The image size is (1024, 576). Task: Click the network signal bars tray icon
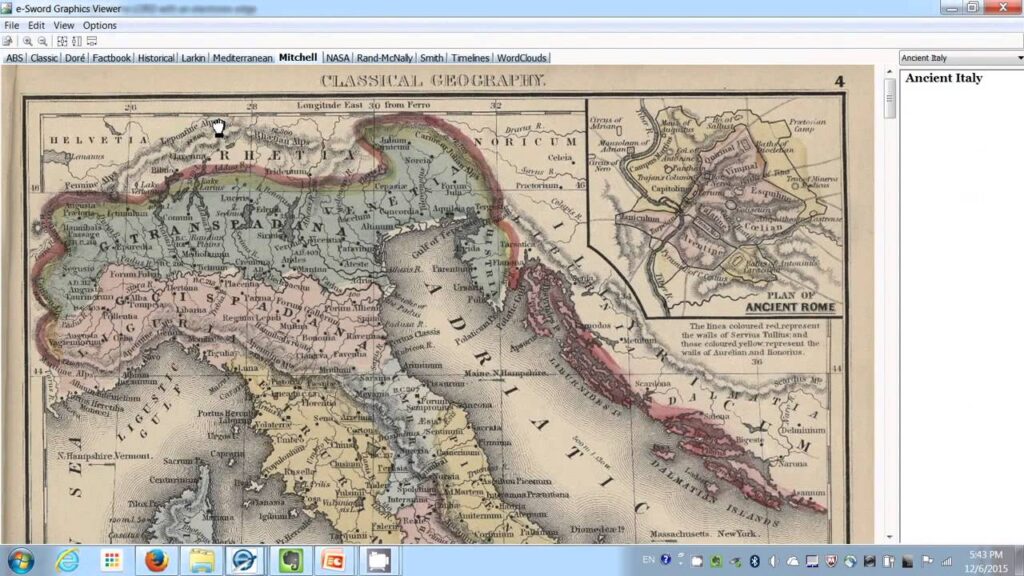(946, 561)
